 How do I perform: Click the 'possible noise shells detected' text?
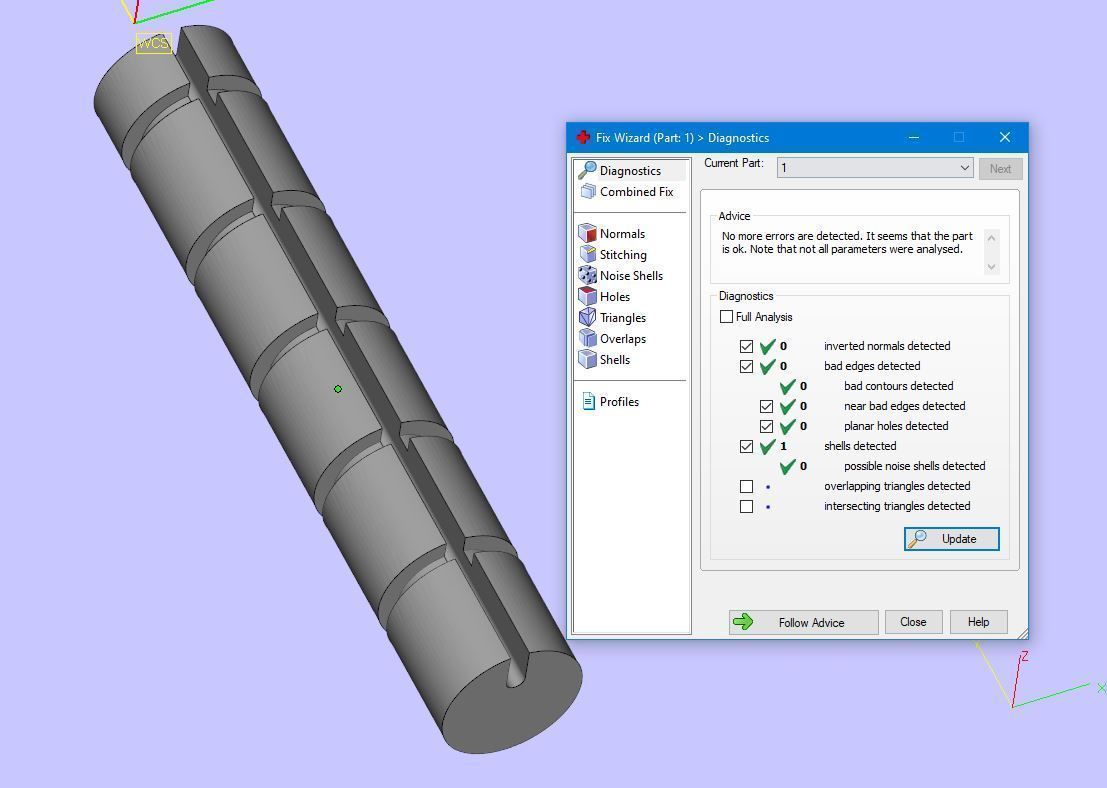click(x=914, y=466)
